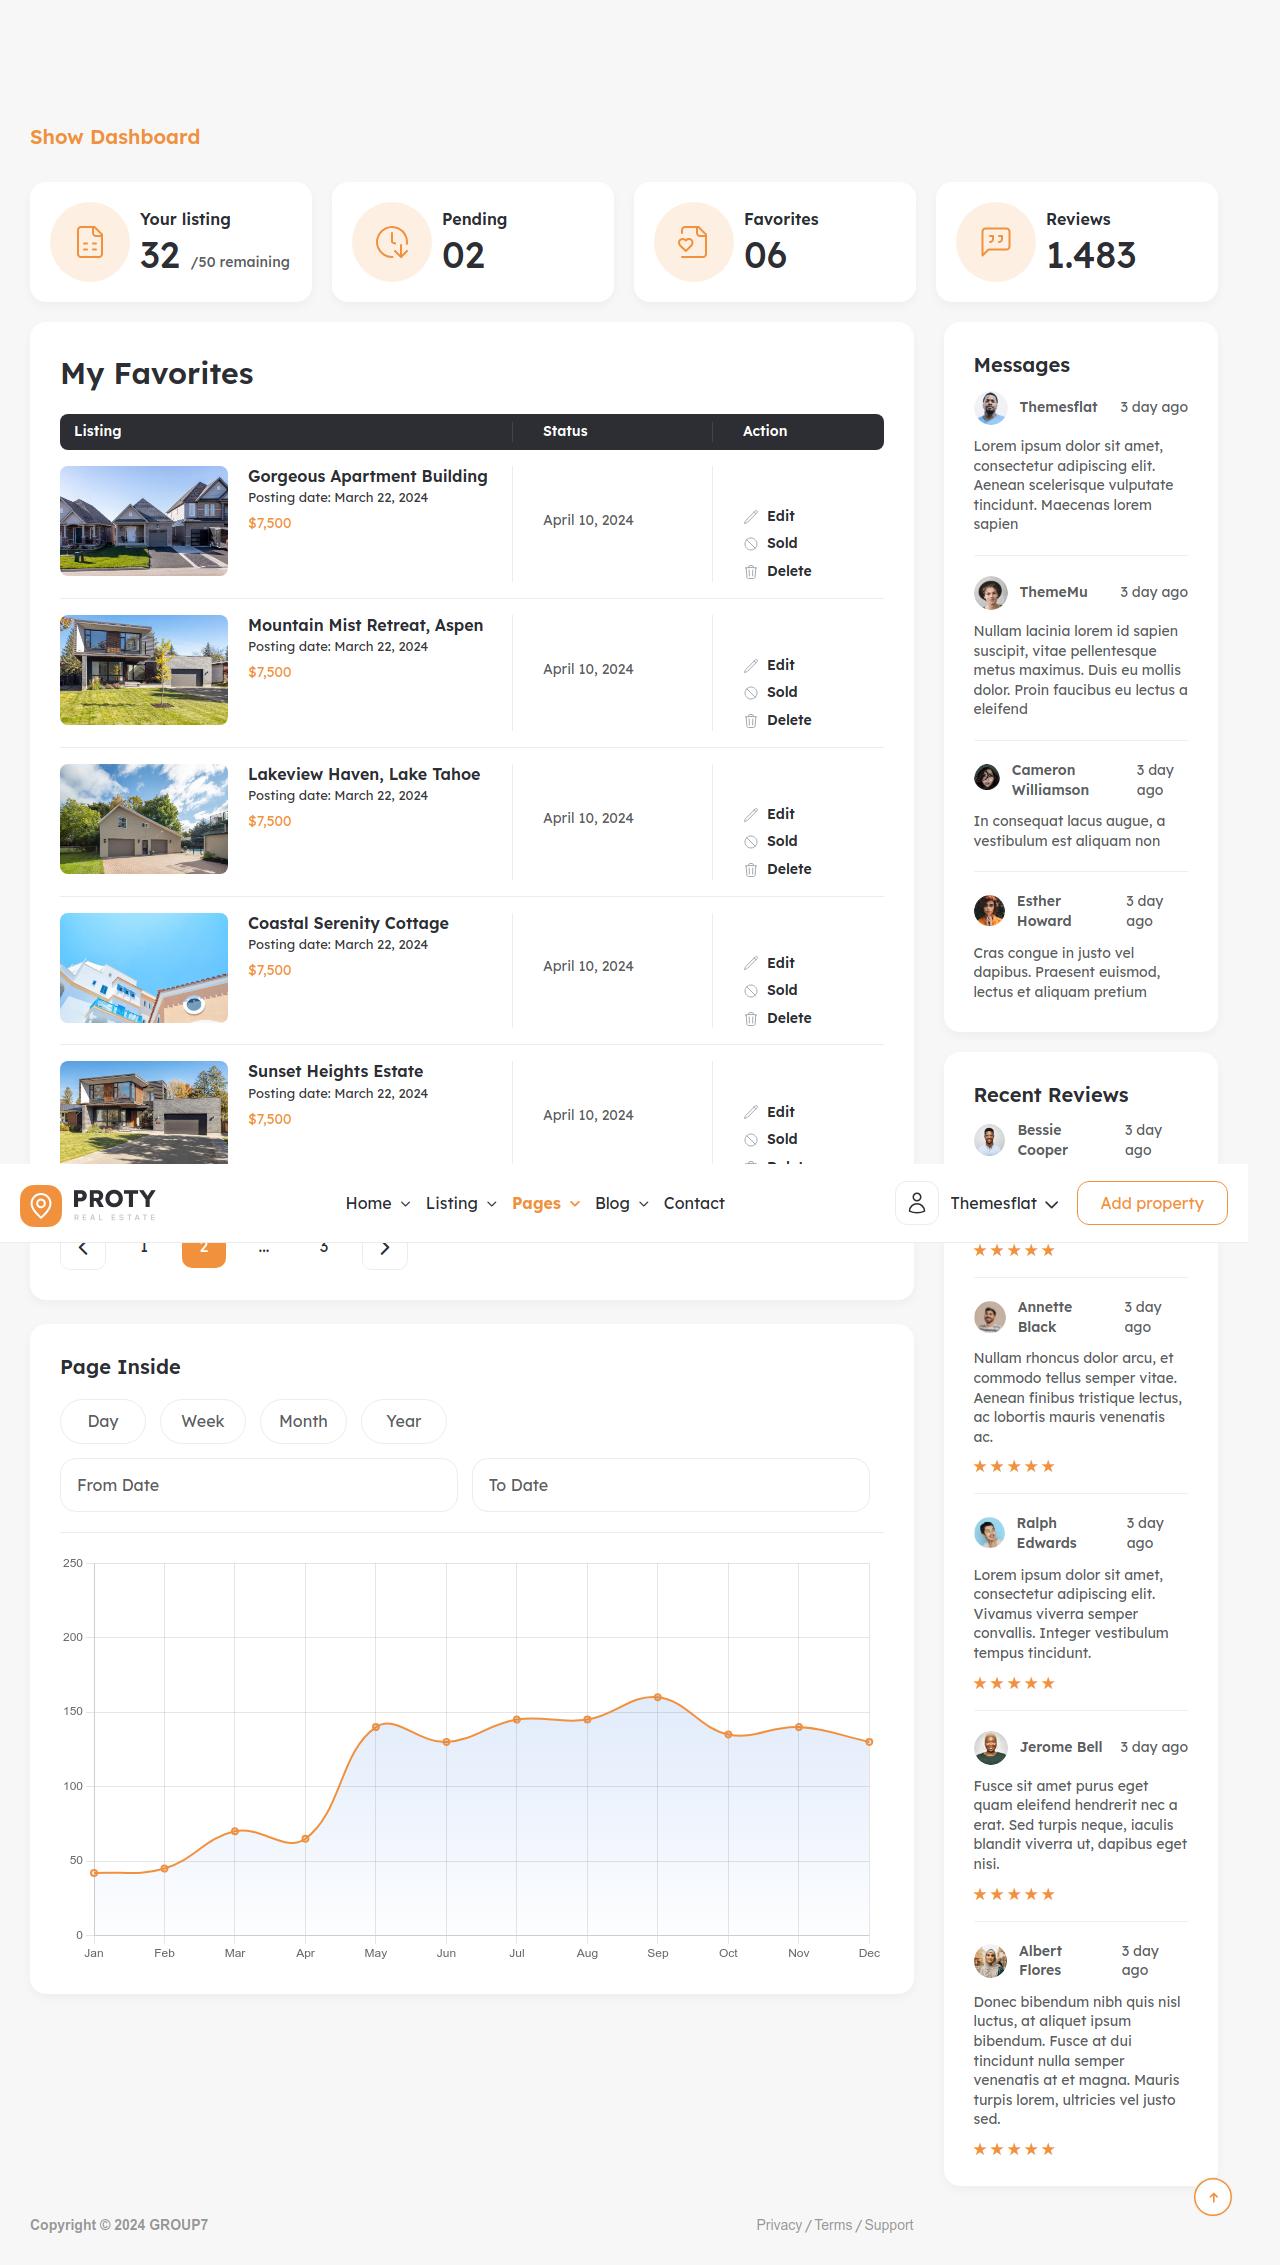Expand the Home menu dropdown
1280x2265 pixels.
377,1203
